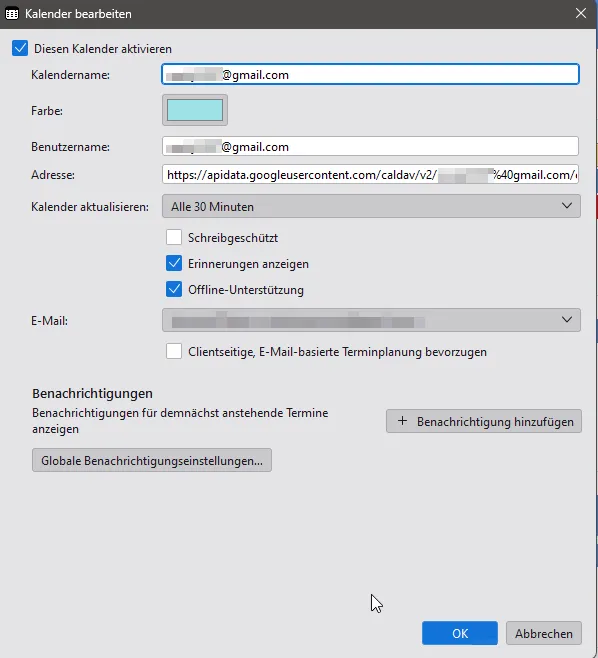The height and width of the screenshot is (658, 598).
Task: Select the Adresse URL field
Action: (x=371, y=174)
